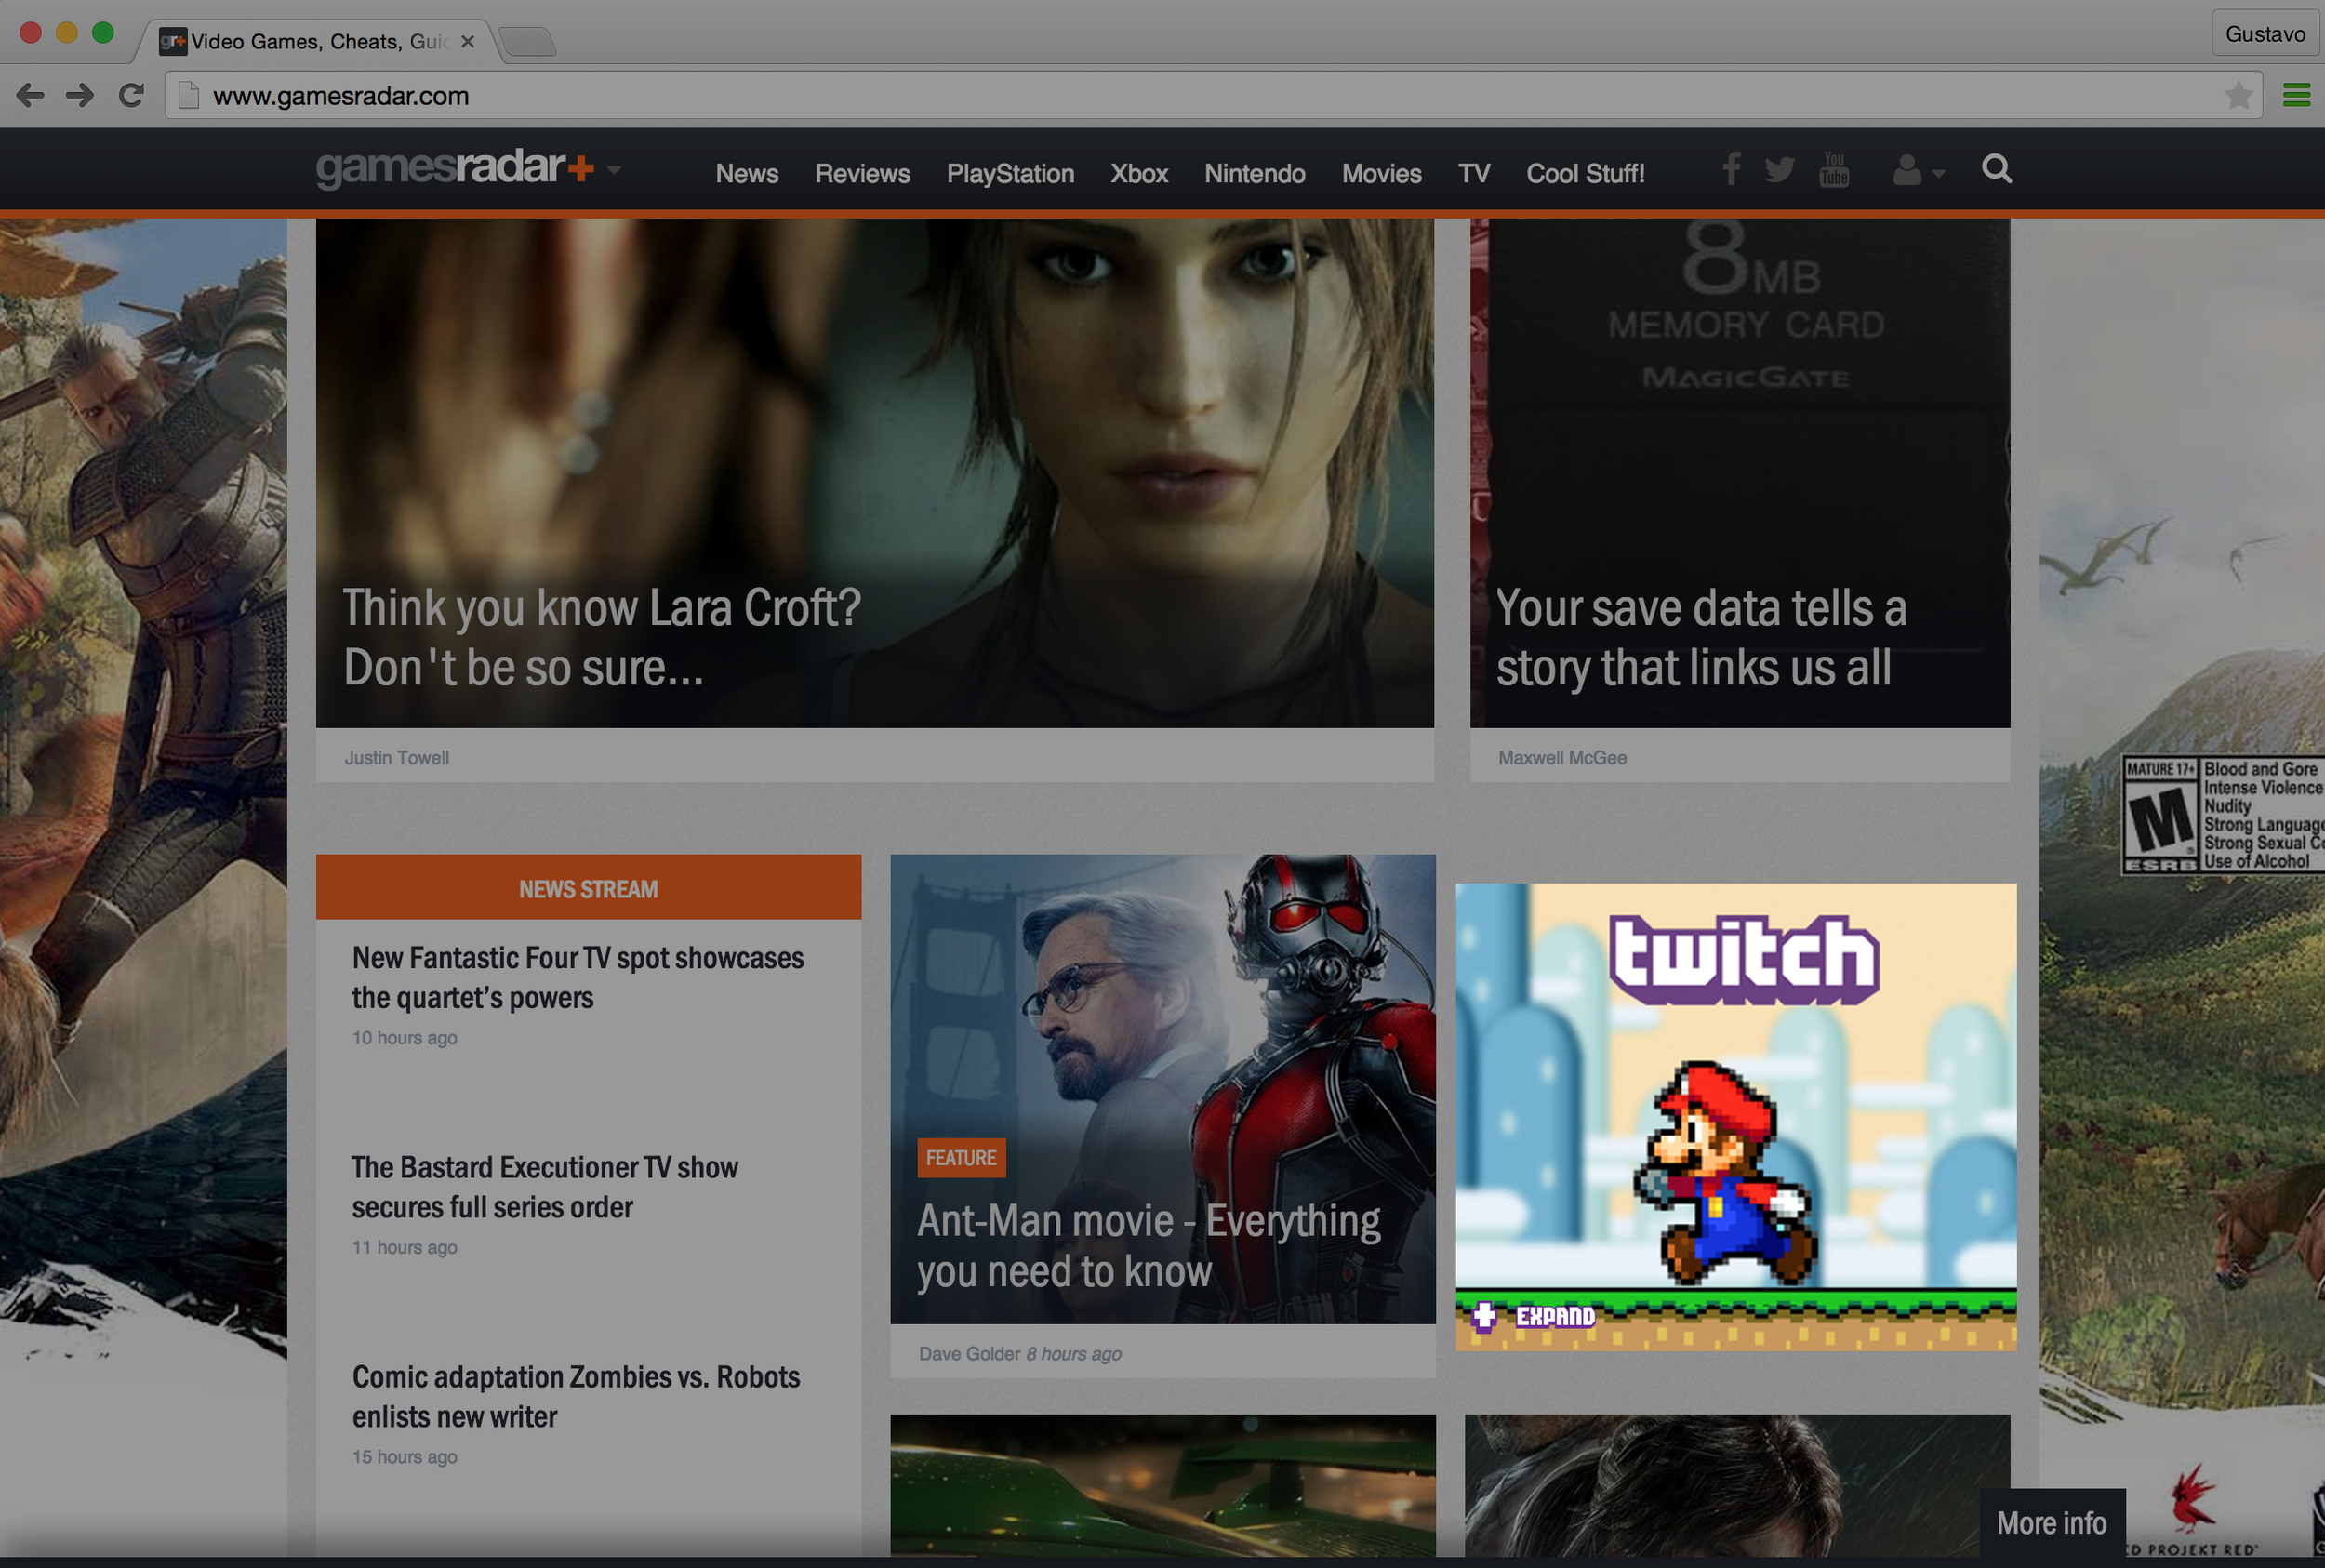Open the Cool Stuff! section
Image resolution: width=2325 pixels, height=1568 pixels.
[x=1585, y=174]
